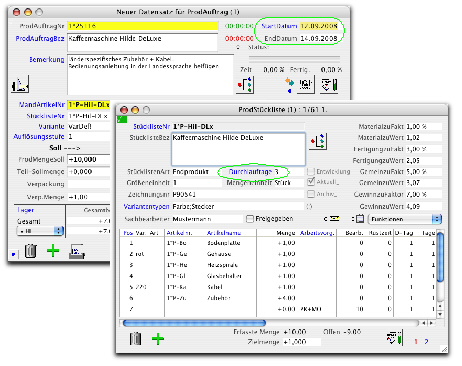This screenshot has height=366, width=462.
Task: Click the horizontal scrollbar thumb below the table
Action: [194, 323]
